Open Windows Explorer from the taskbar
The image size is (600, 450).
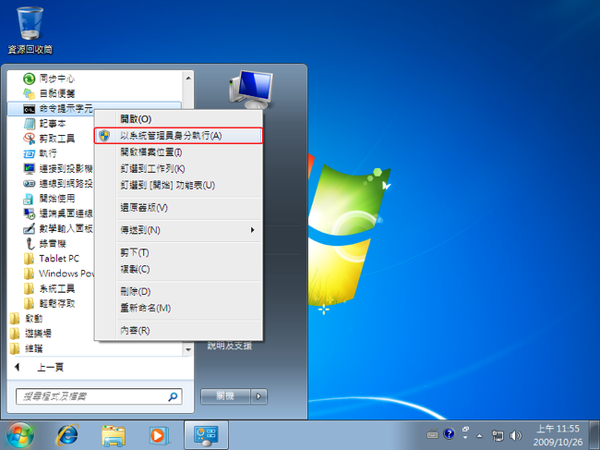[113, 436]
